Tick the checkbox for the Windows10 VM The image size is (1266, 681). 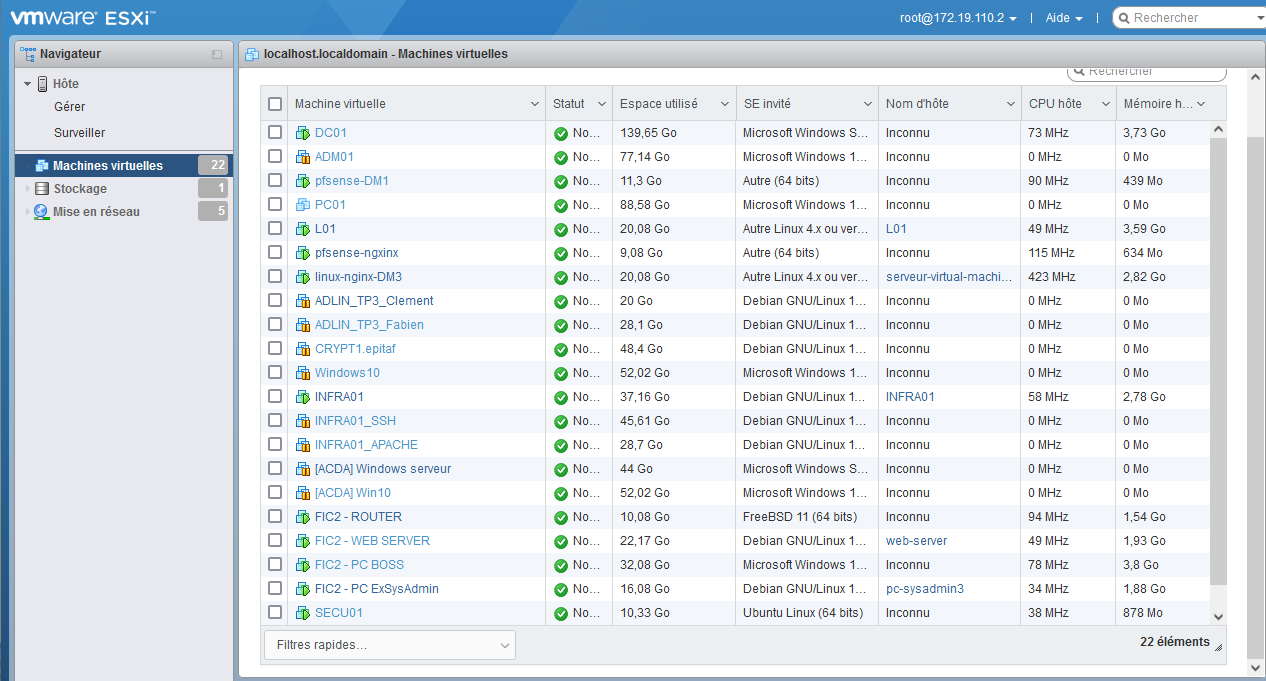(275, 373)
